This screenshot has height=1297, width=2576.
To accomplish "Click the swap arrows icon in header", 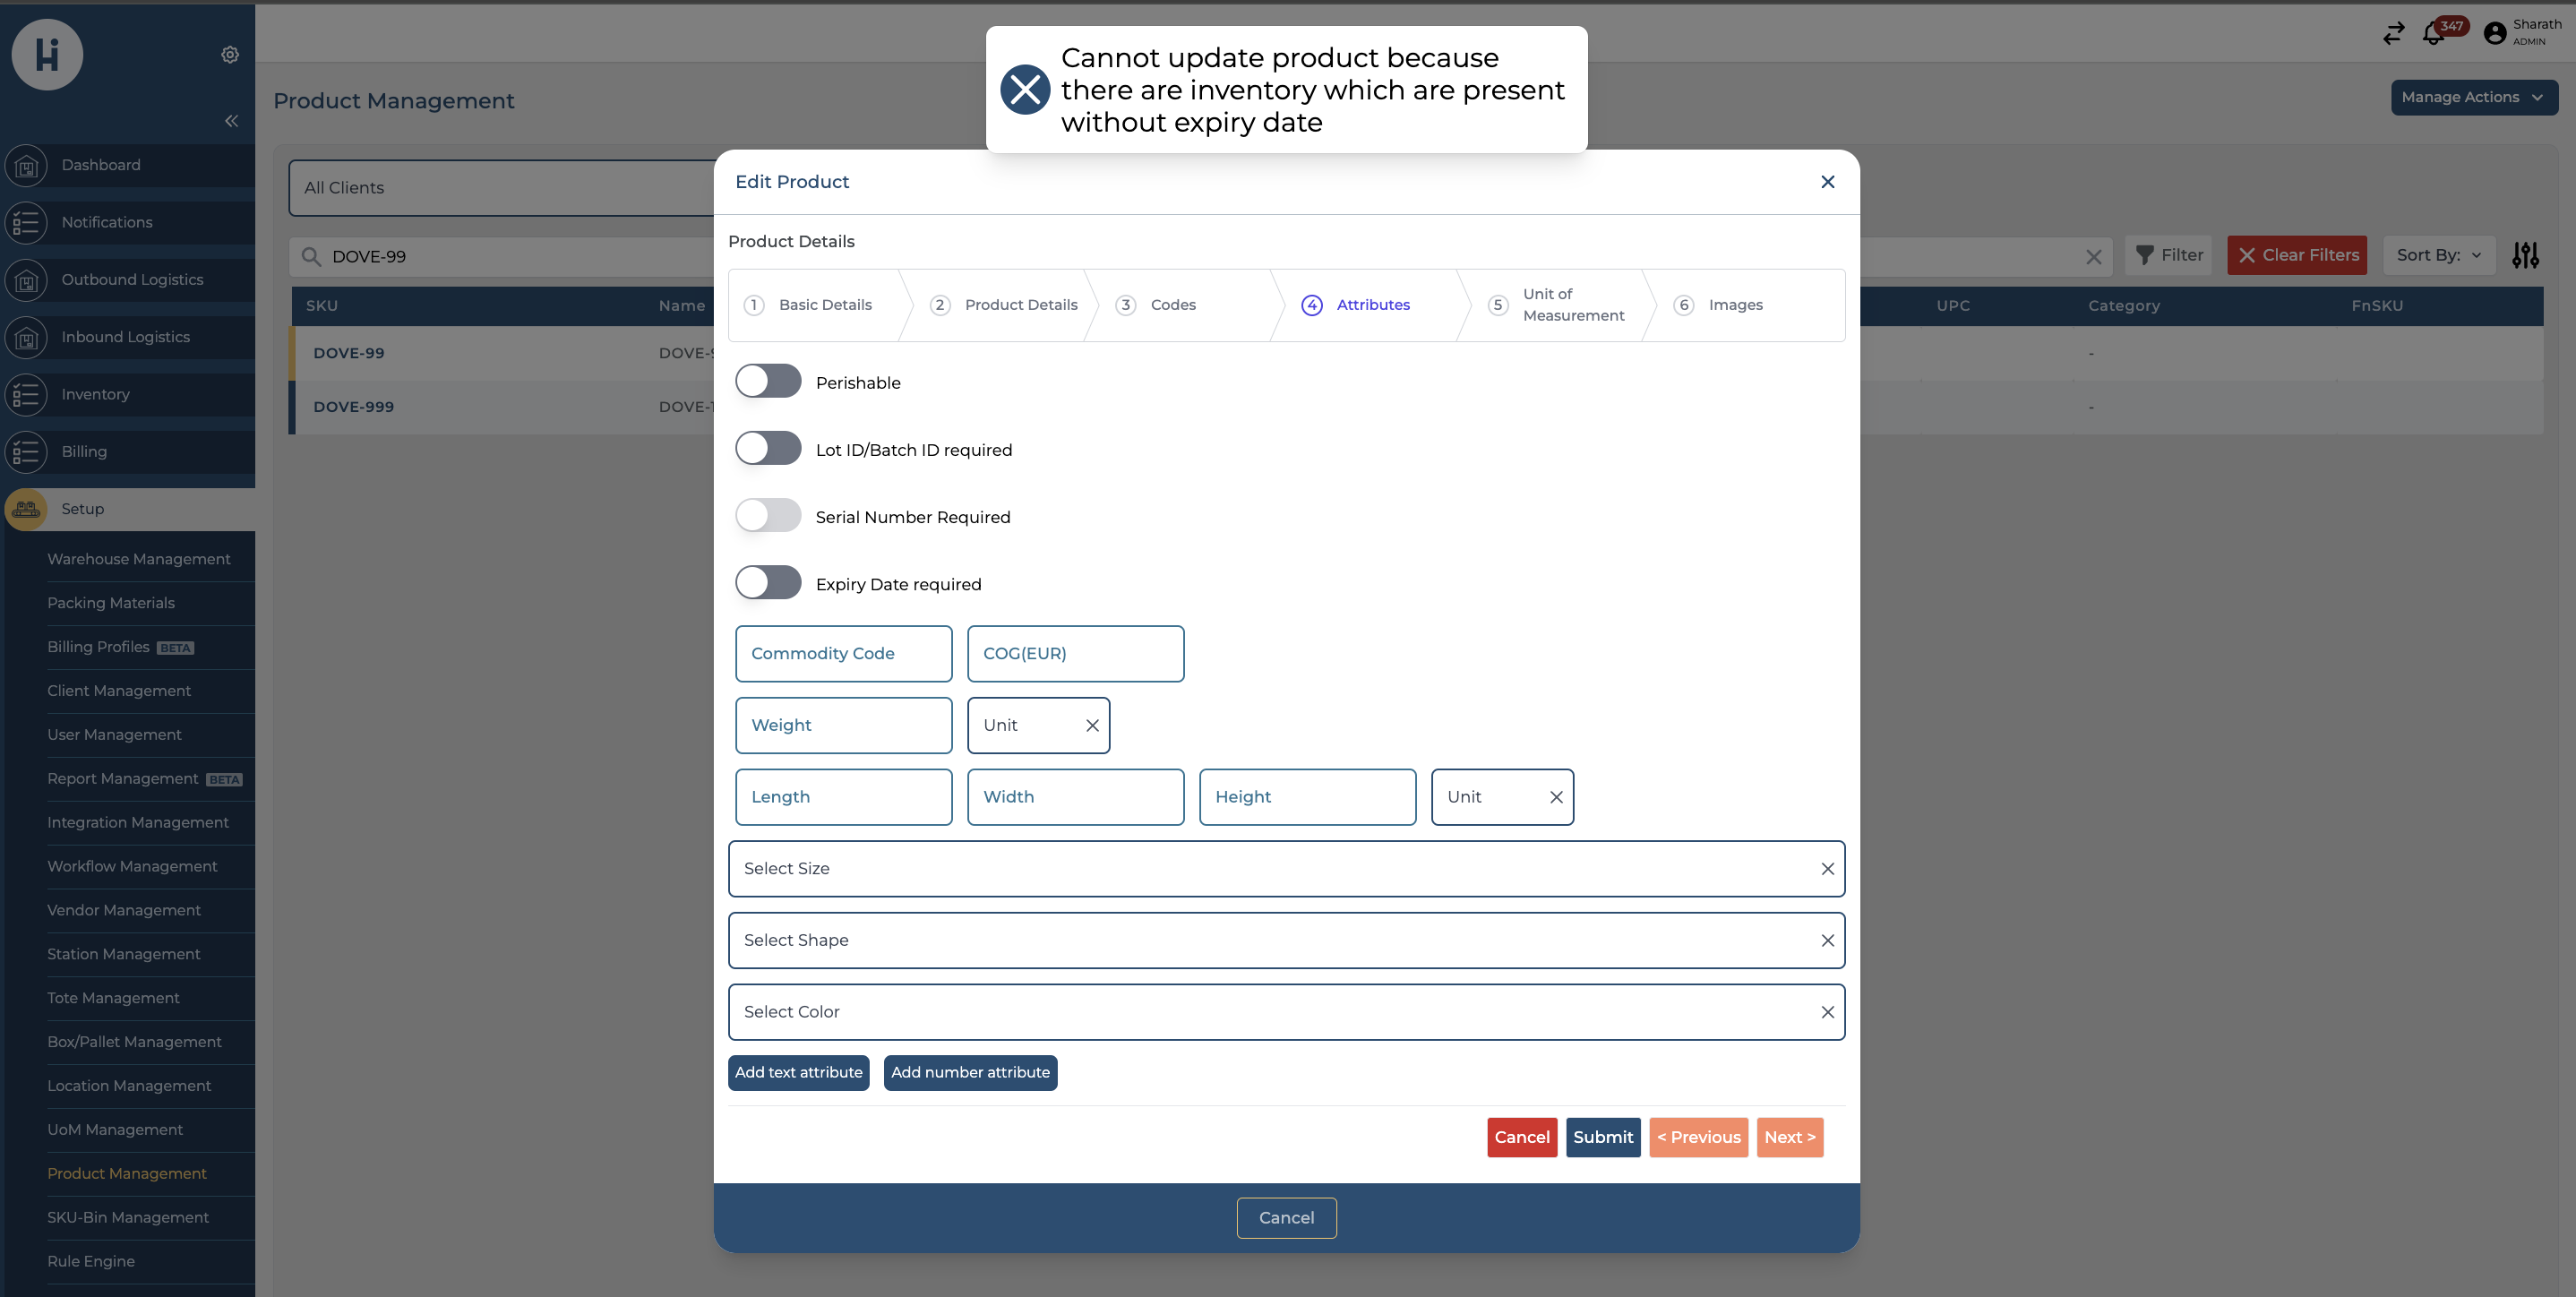I will 2393,34.
